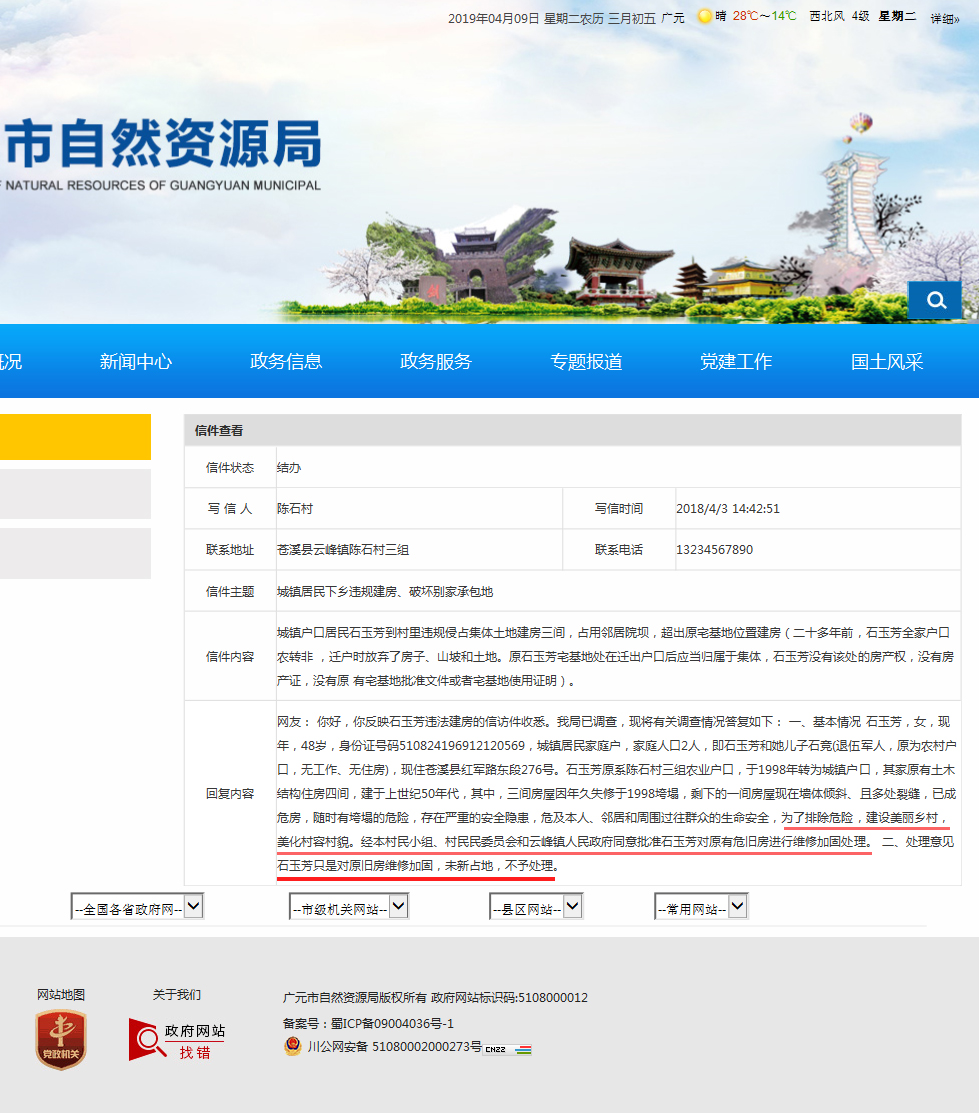Open the 国土风采 menu item

pyautogui.click(x=887, y=362)
